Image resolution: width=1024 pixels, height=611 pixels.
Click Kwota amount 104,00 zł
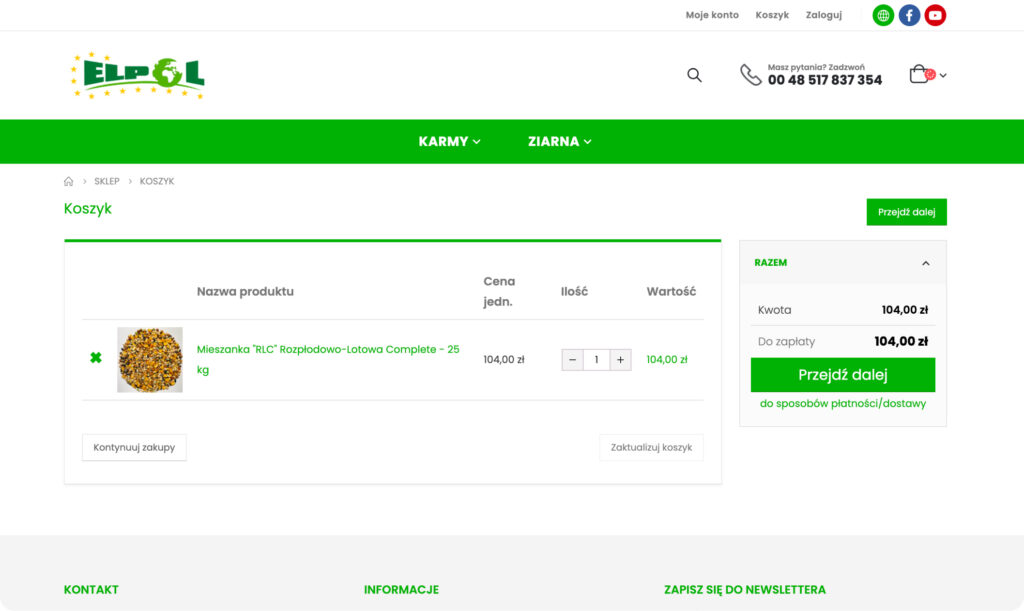[904, 310]
